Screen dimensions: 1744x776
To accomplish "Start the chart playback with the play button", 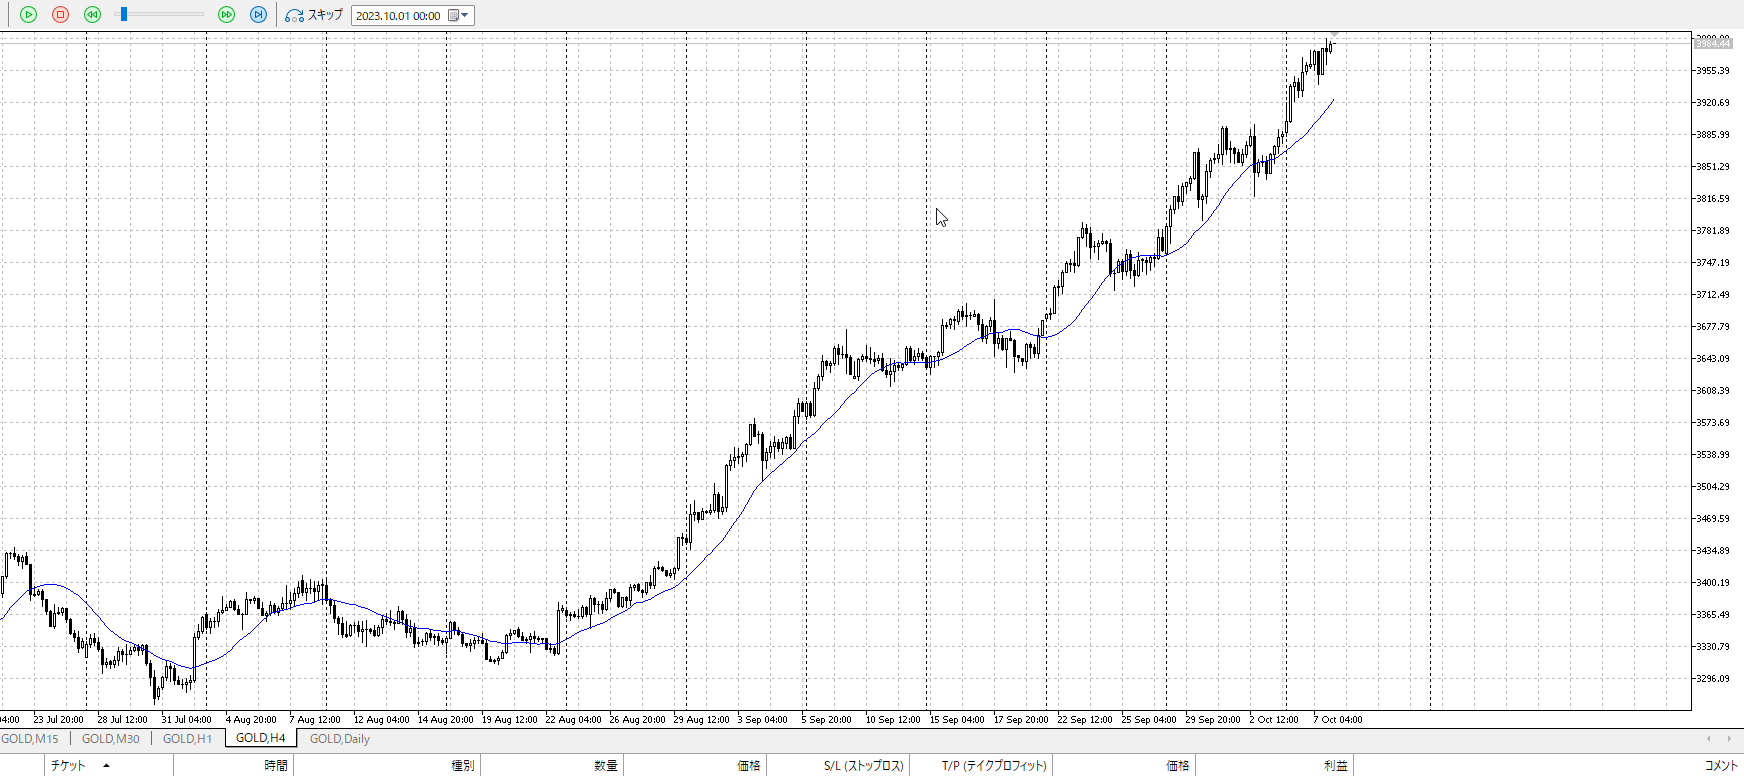I will coord(28,15).
